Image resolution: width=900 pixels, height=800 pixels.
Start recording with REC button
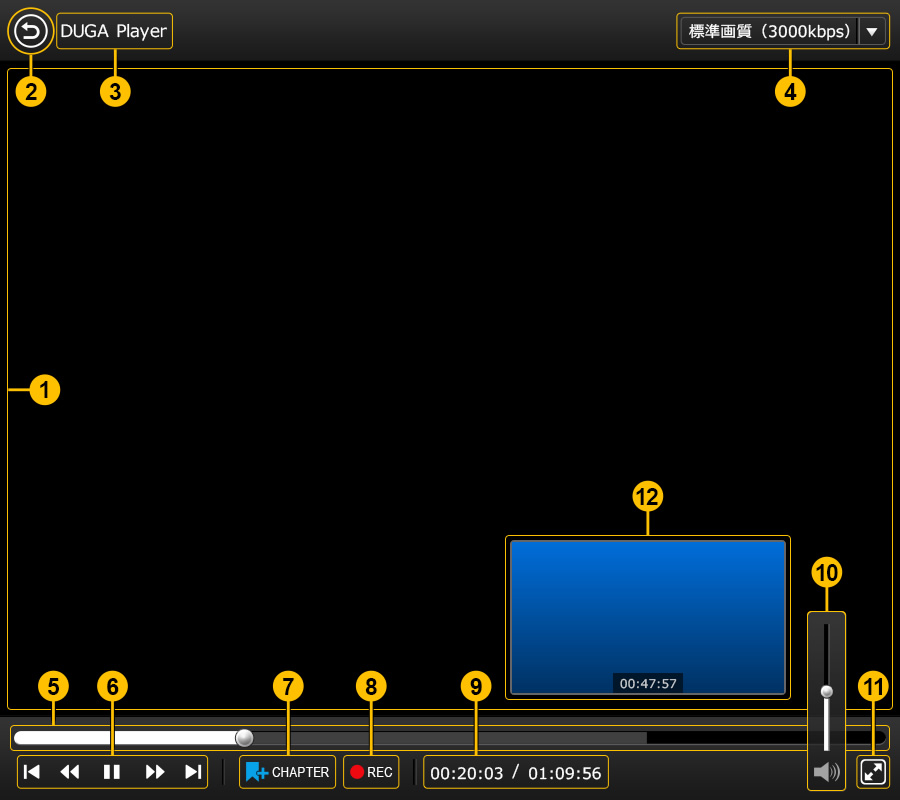[x=371, y=772]
